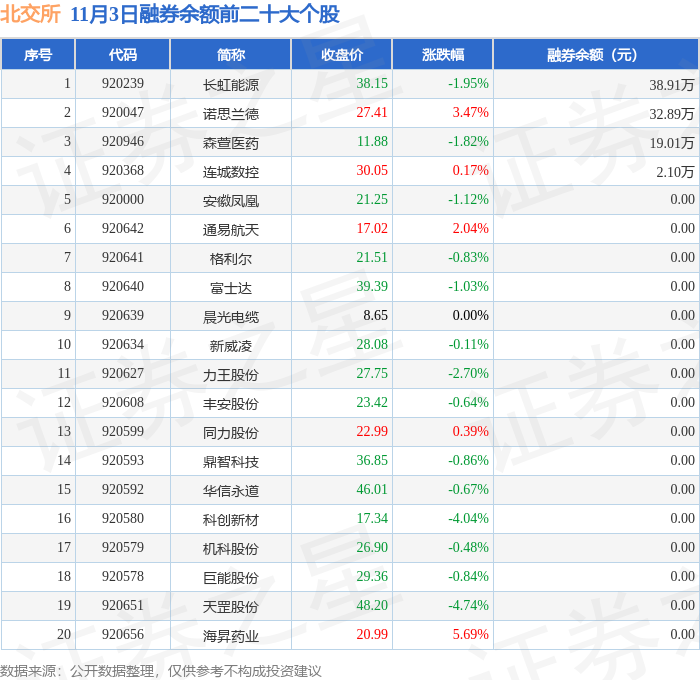Select stock code 920642
Image resolution: width=700 pixels, height=680 pixels.
click(123, 229)
